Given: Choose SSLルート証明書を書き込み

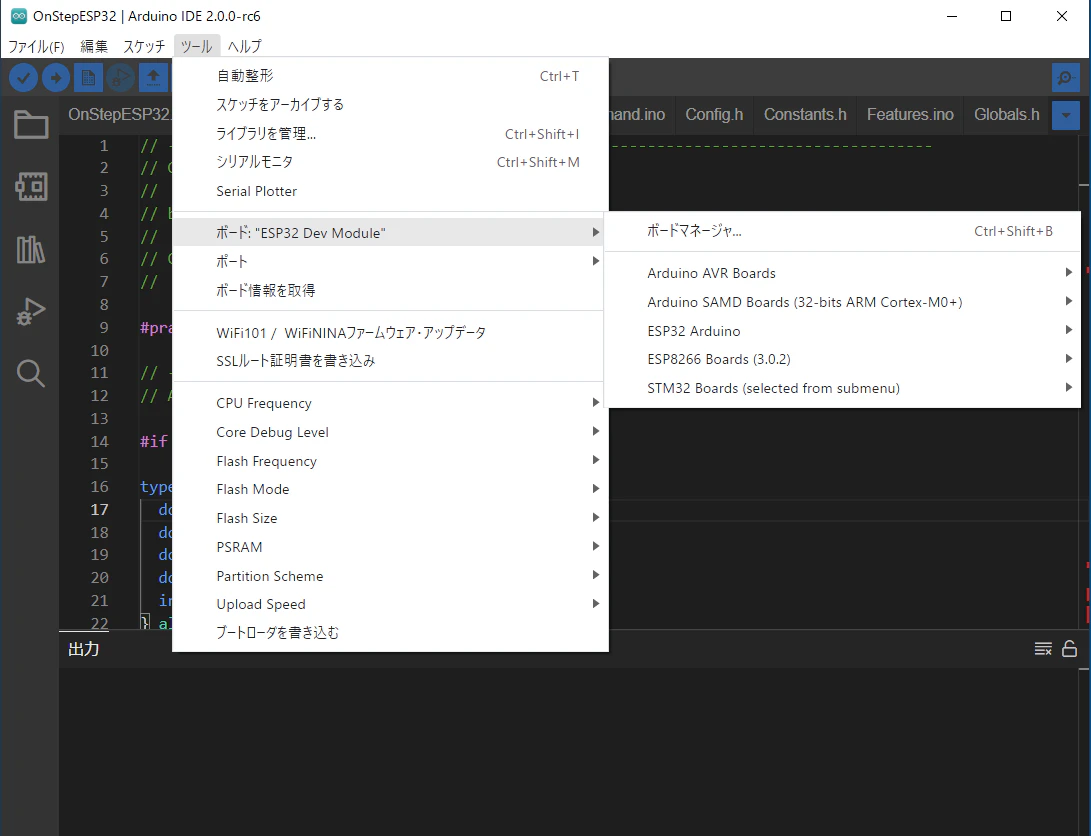Looking at the screenshot, I should pyautogui.click(x=390, y=361).
